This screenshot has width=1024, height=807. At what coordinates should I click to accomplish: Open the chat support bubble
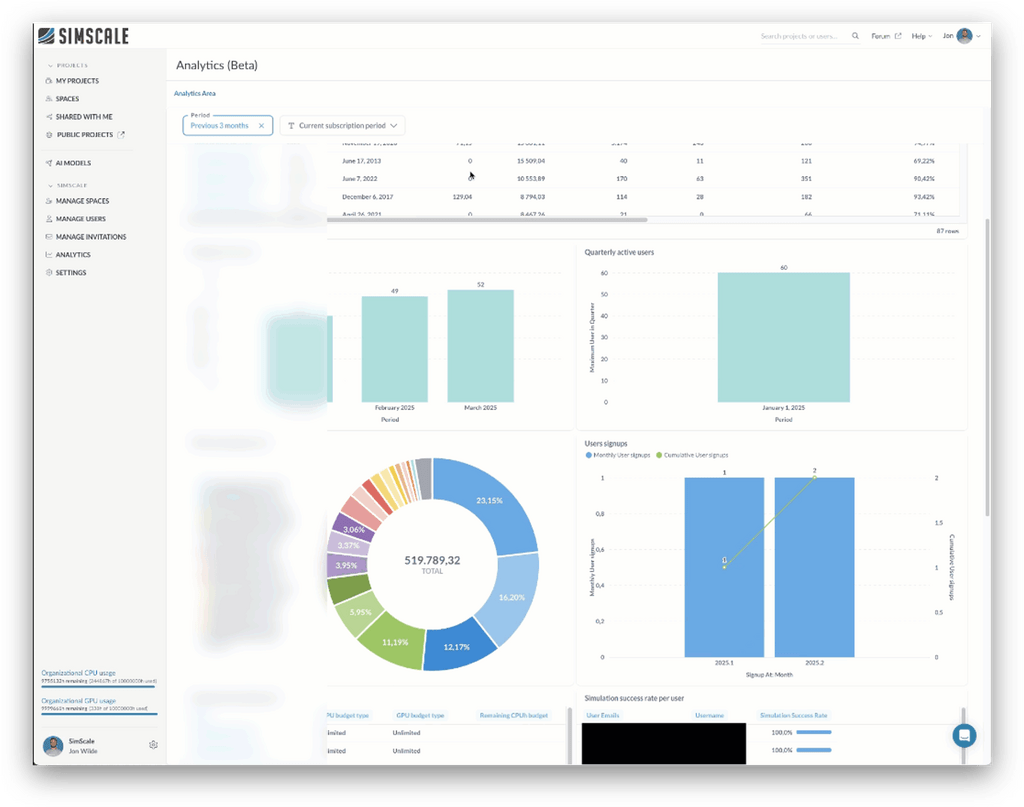(964, 735)
